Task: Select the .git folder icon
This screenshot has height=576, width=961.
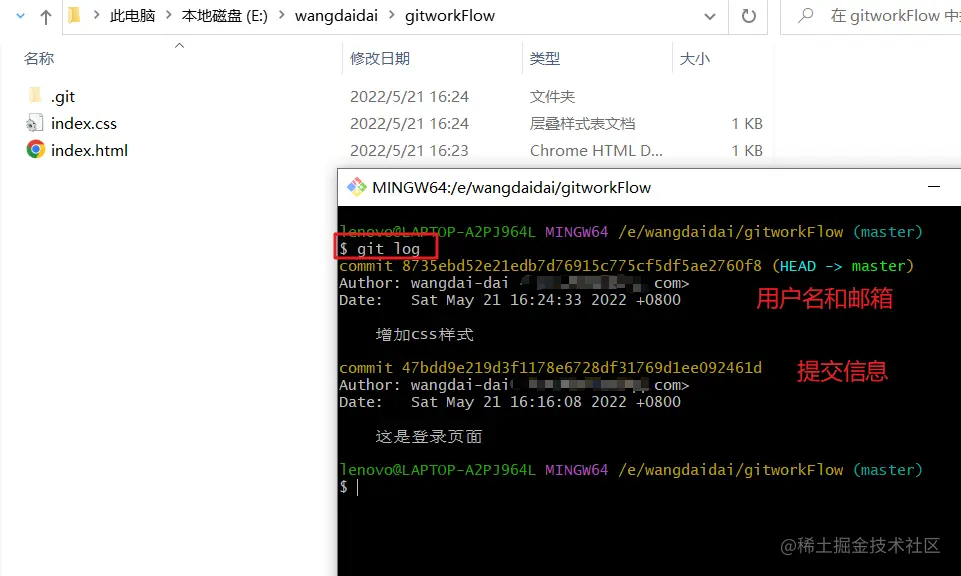Action: [x=35, y=96]
